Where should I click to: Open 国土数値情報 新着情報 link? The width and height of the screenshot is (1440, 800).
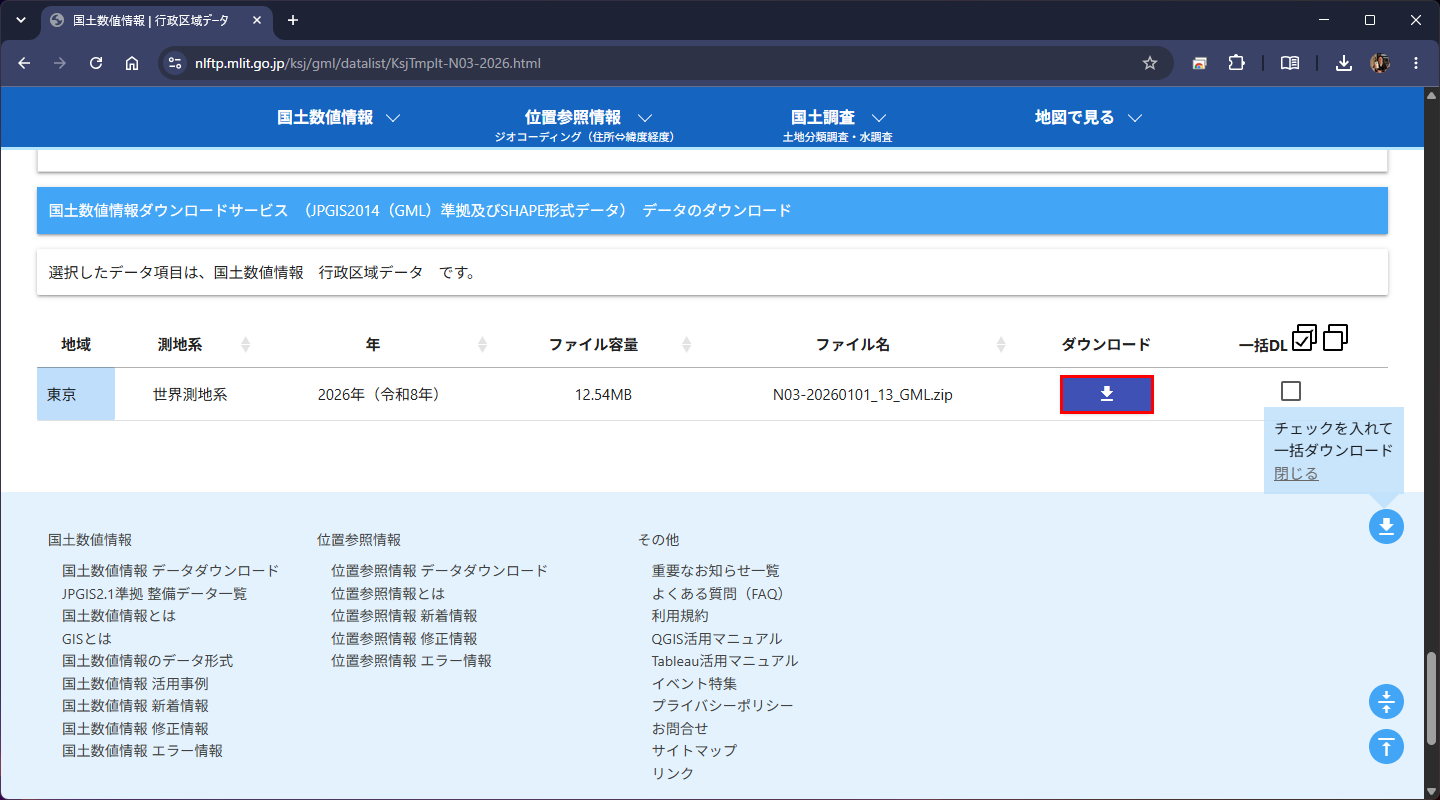click(x=135, y=706)
